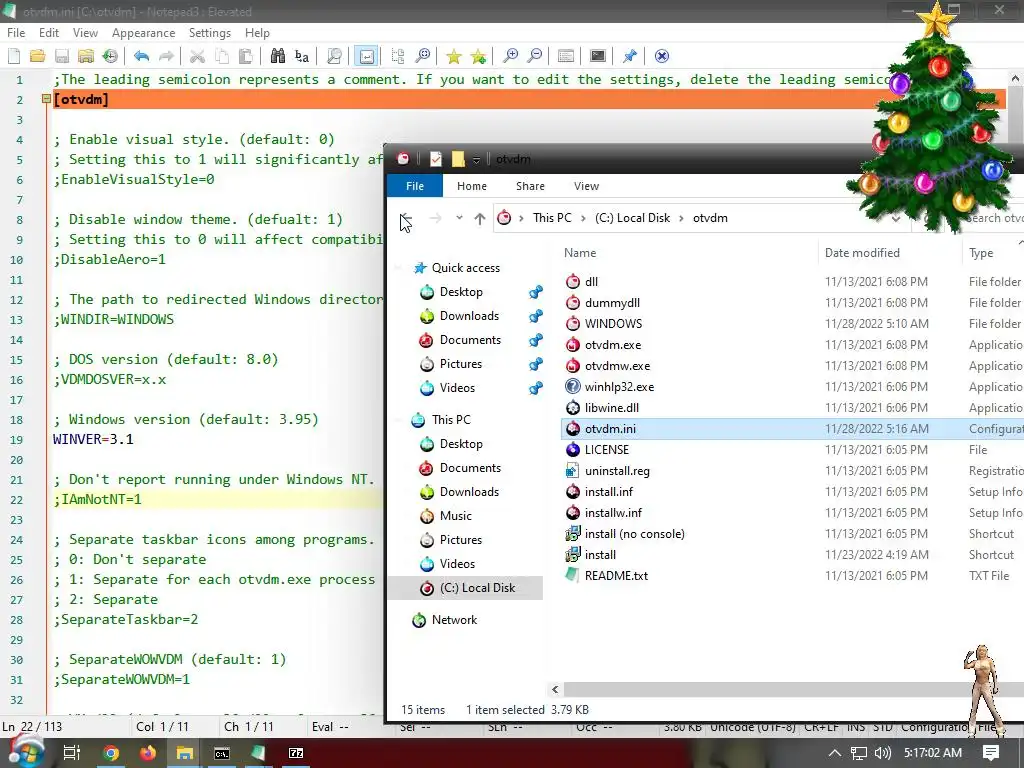
Task: Click the magnifier toolbar icon after the tree icon
Action: [x=423, y=56]
